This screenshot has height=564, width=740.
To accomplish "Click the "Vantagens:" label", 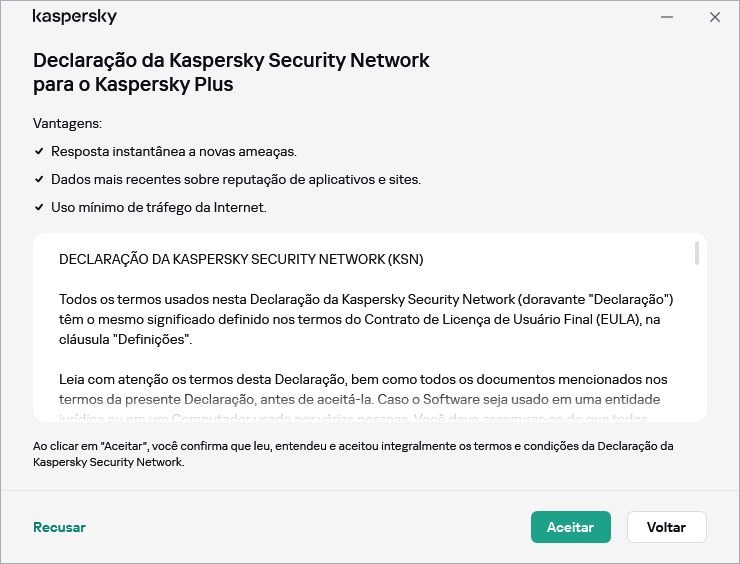I will tap(68, 124).
